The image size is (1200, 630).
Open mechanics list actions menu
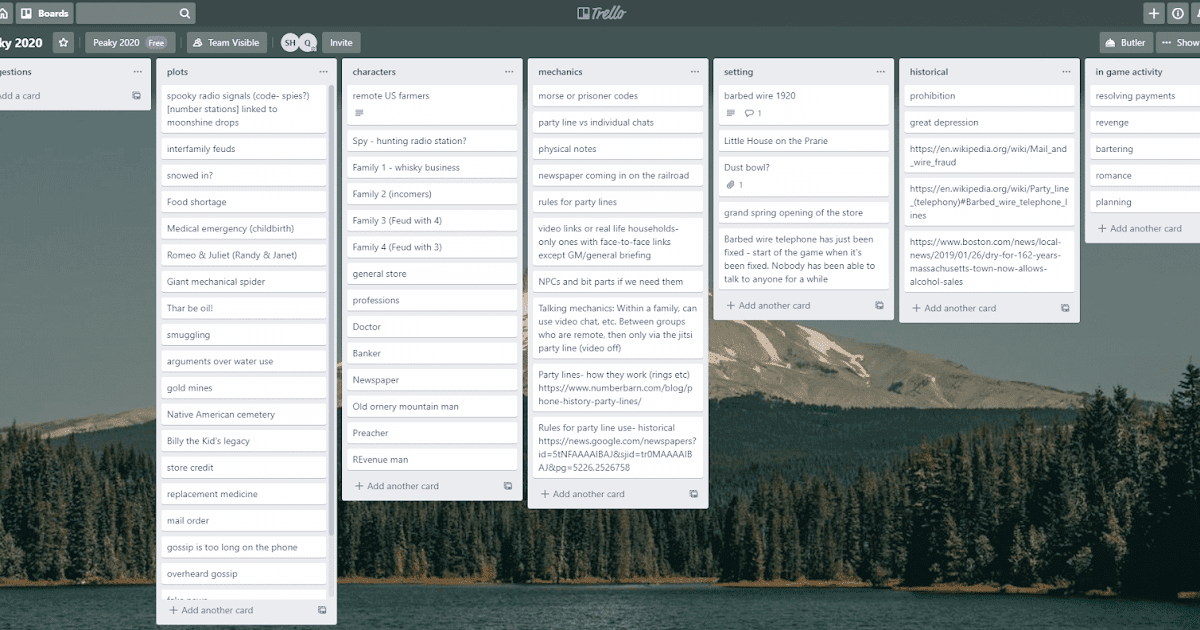tap(695, 72)
